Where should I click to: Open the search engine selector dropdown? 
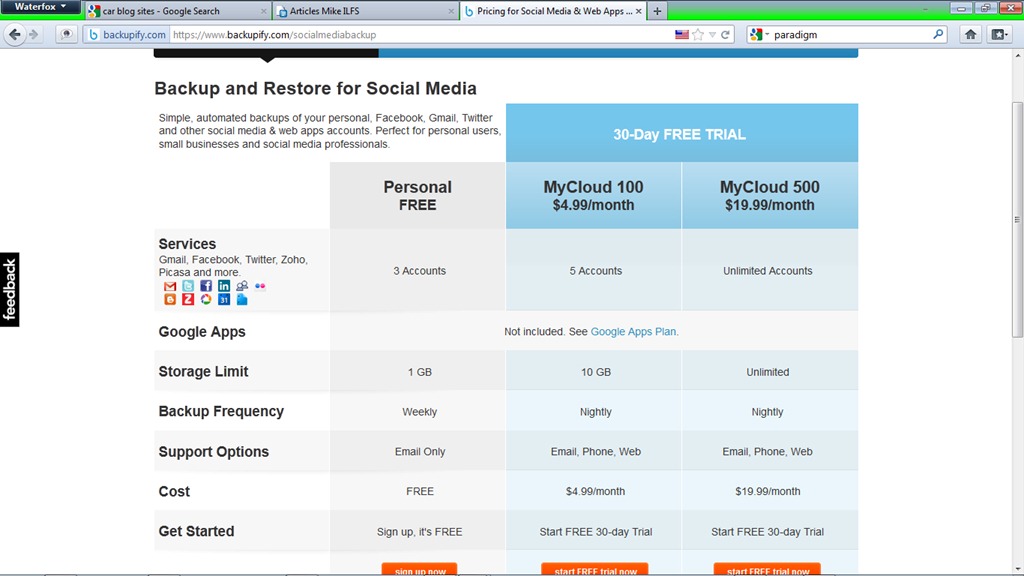click(x=760, y=34)
